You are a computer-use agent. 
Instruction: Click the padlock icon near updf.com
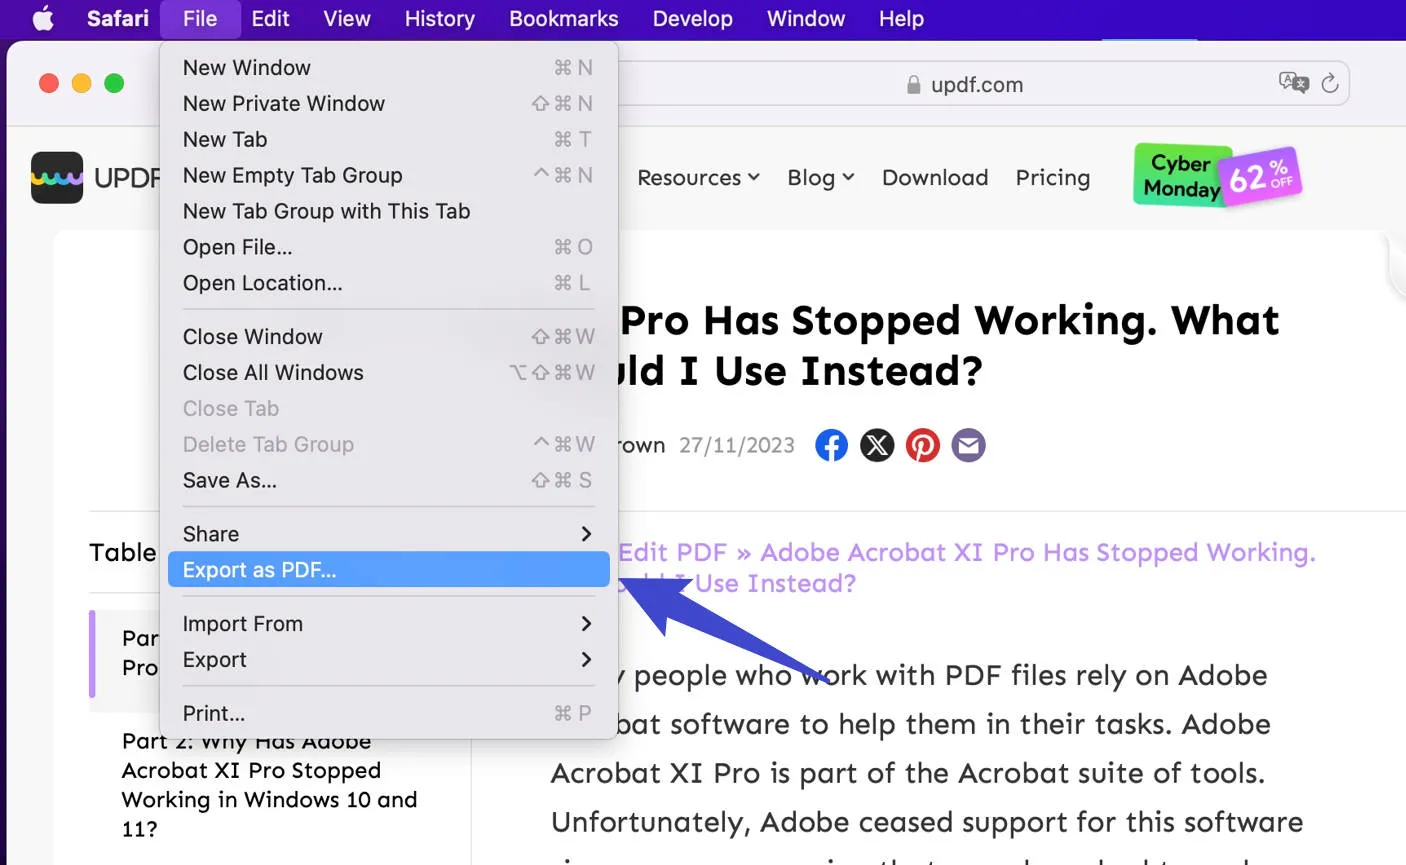[913, 84]
